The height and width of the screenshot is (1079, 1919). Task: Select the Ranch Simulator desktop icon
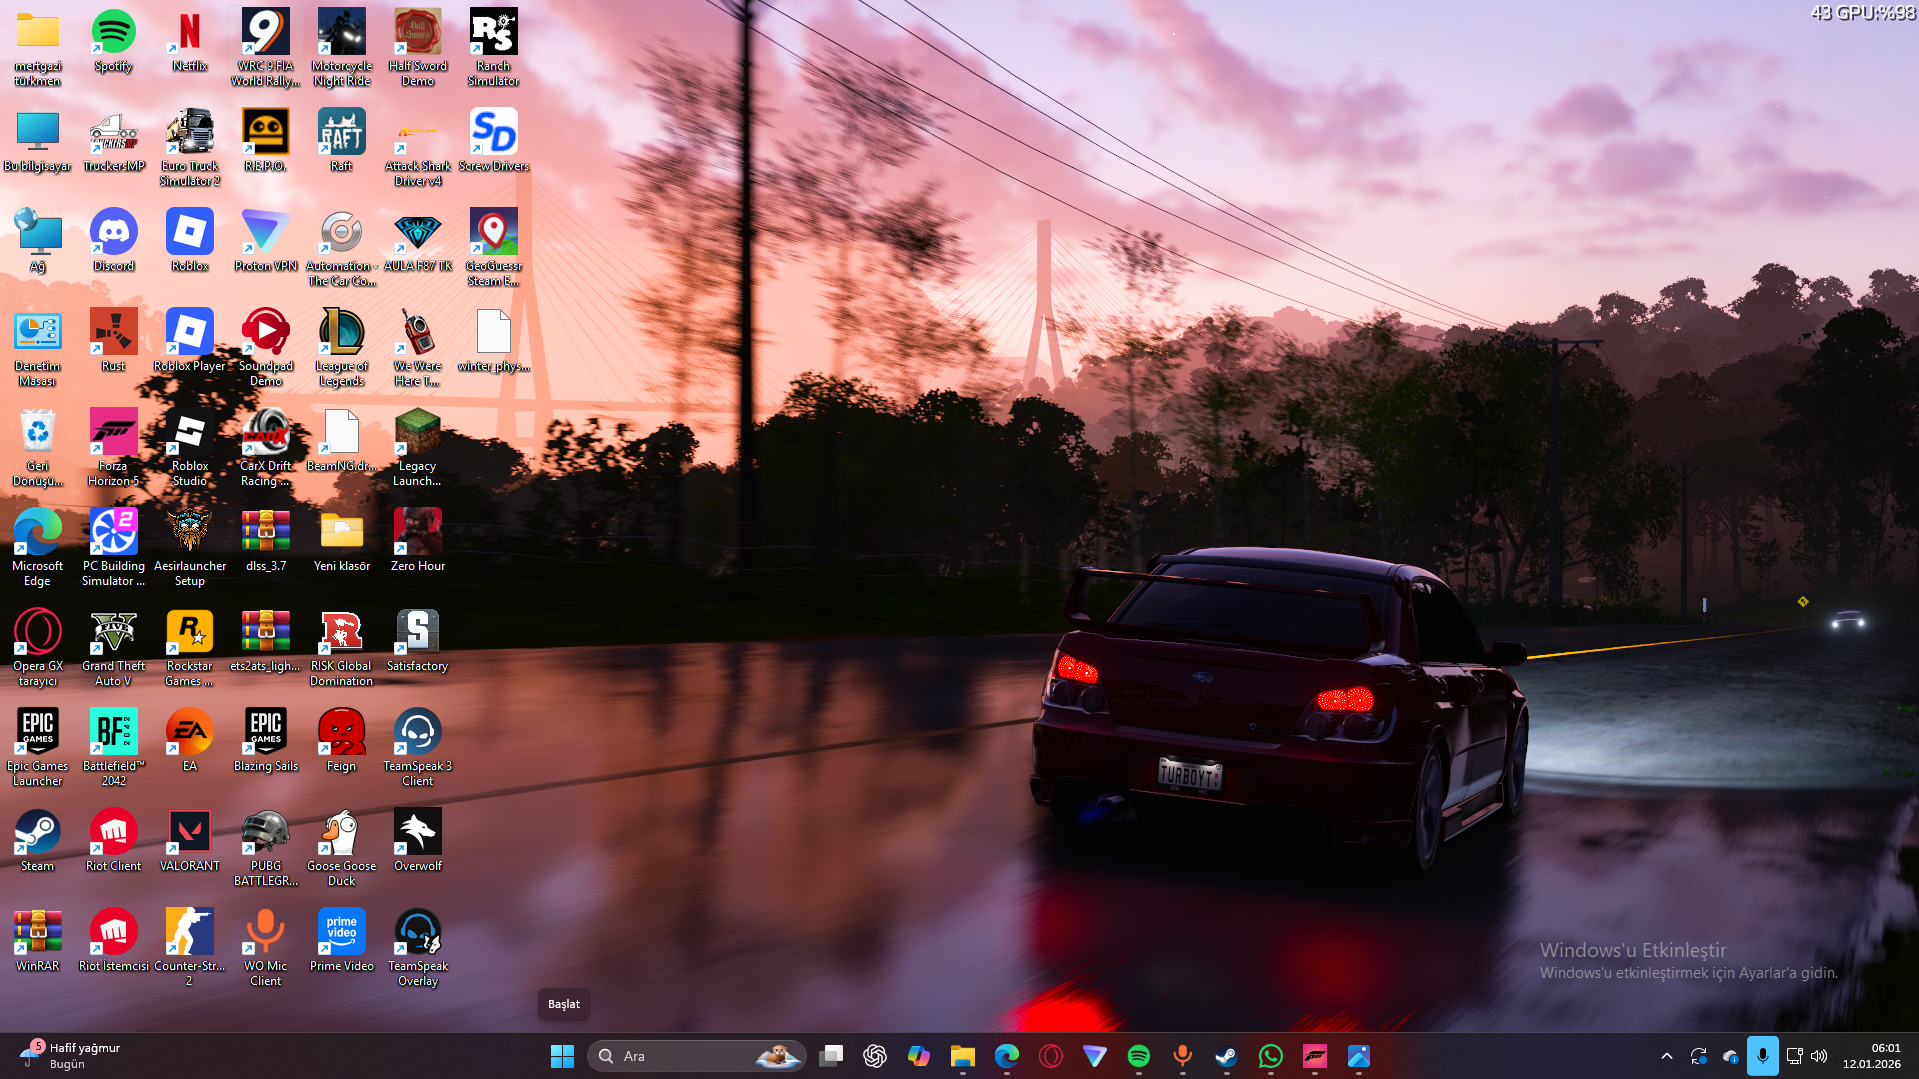tap(494, 48)
